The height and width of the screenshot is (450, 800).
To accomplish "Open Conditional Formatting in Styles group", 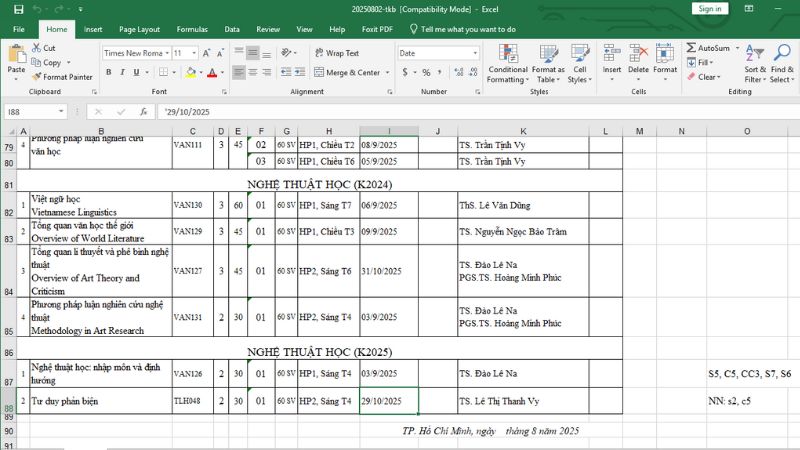I will 507,62.
